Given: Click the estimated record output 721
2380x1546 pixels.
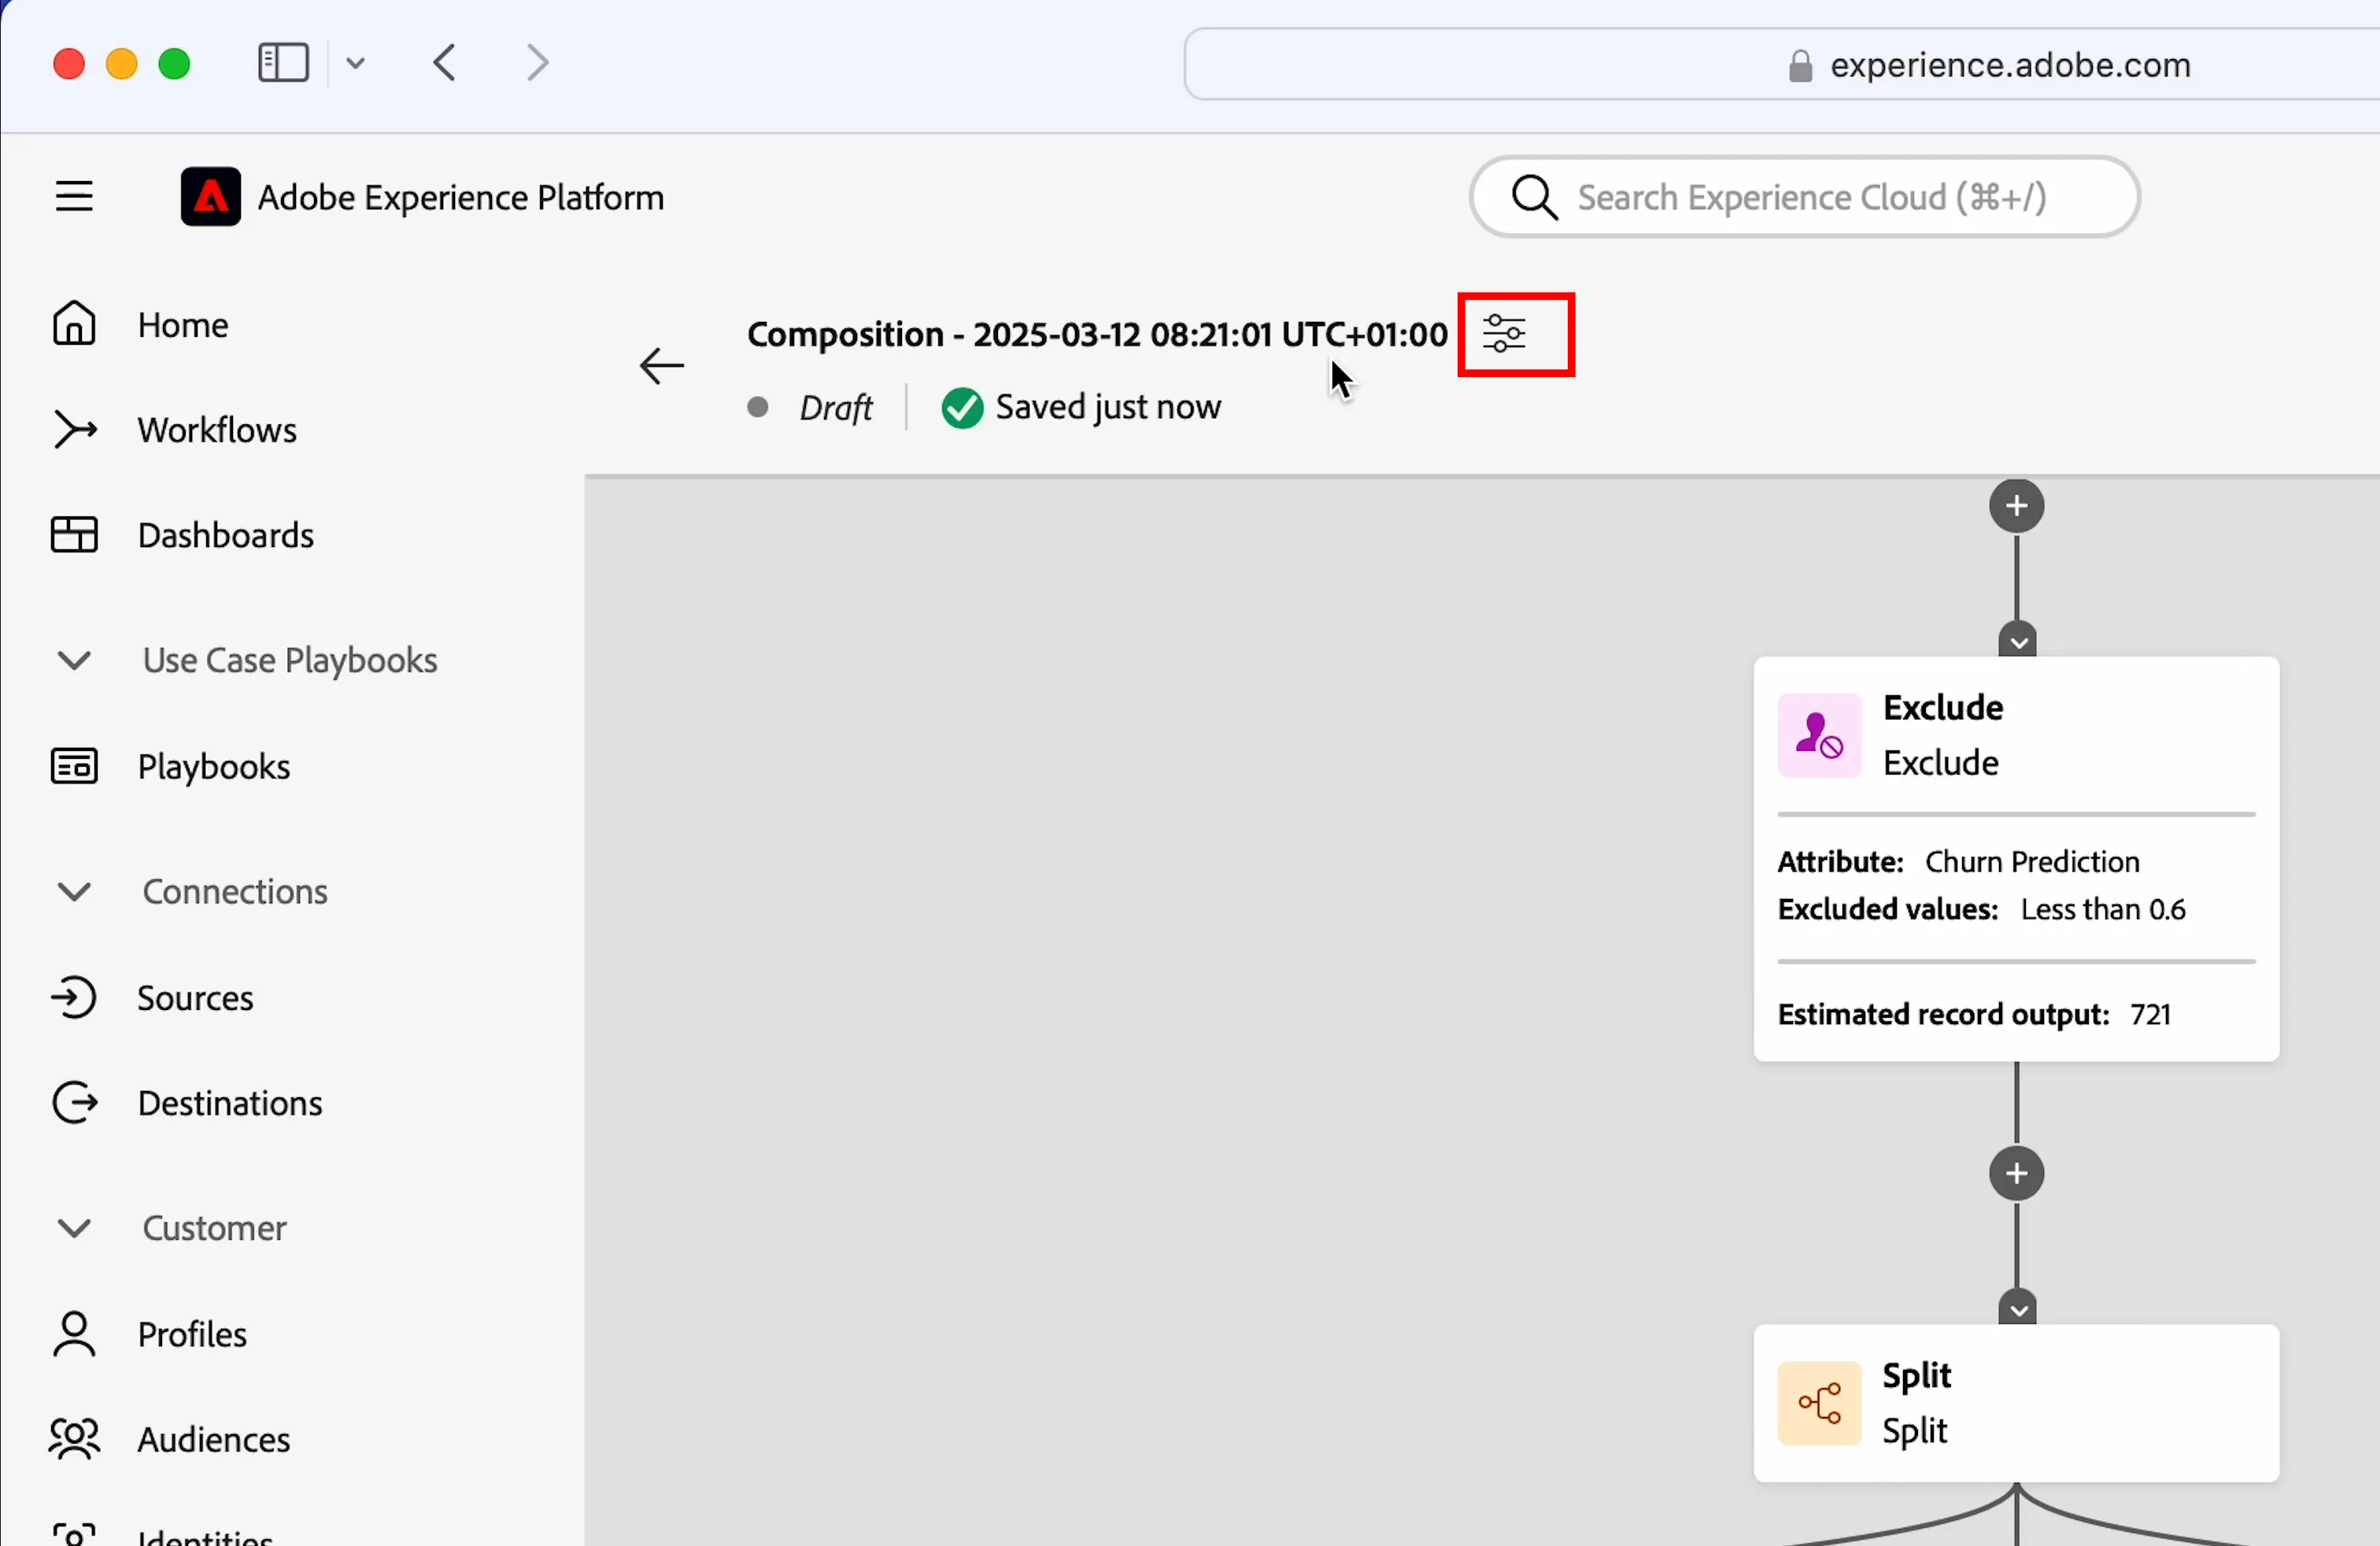Looking at the screenshot, I should point(2150,1014).
